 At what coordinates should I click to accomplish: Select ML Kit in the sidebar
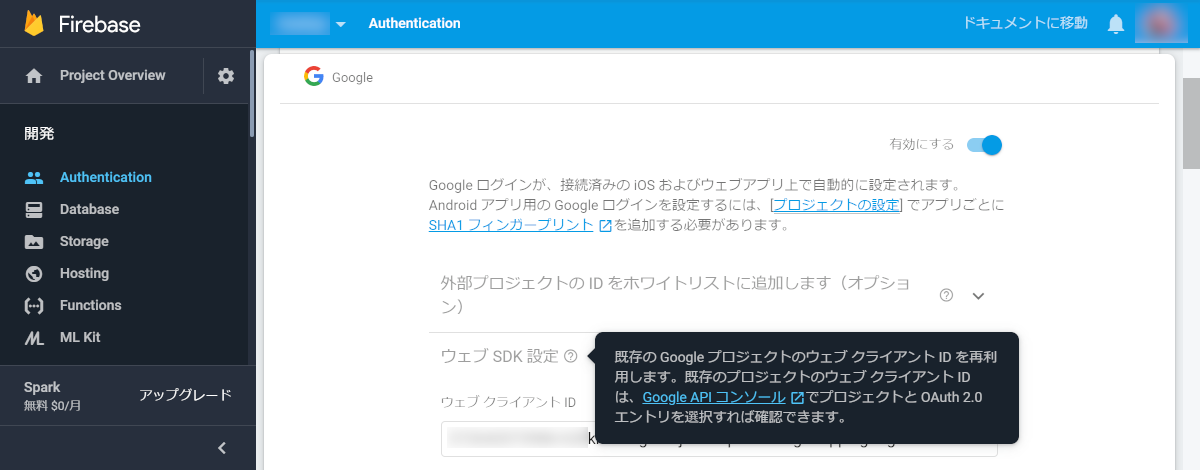[x=80, y=337]
